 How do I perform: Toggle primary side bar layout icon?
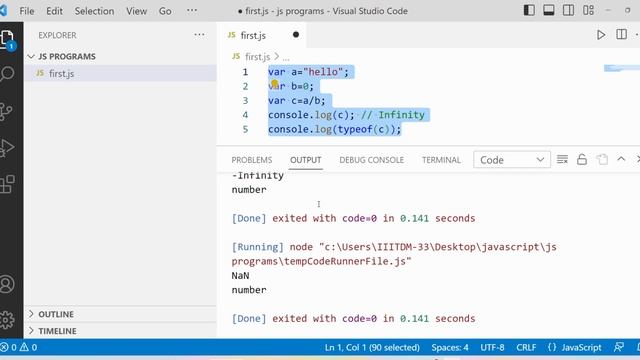[529, 10]
